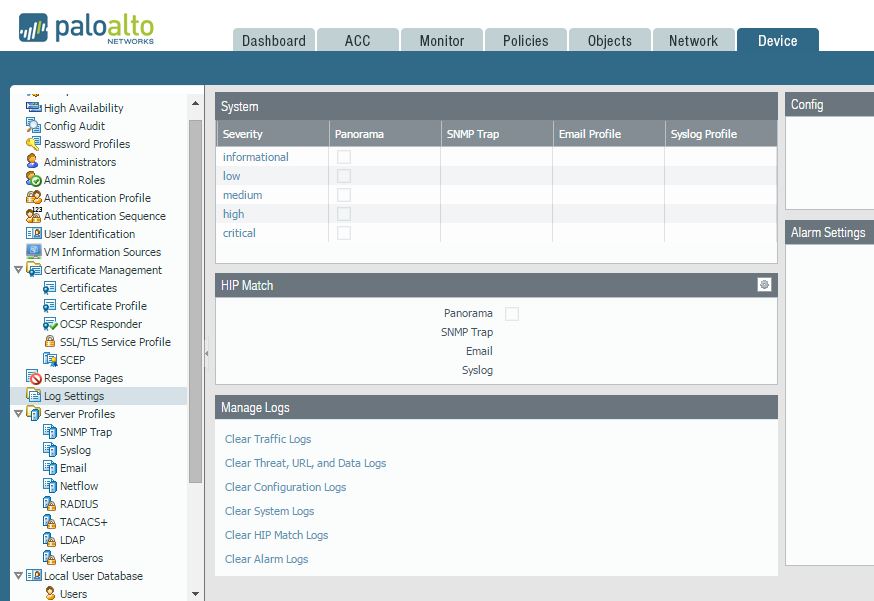Select Syslog under Server Profiles
874x601 pixels.
click(75, 450)
